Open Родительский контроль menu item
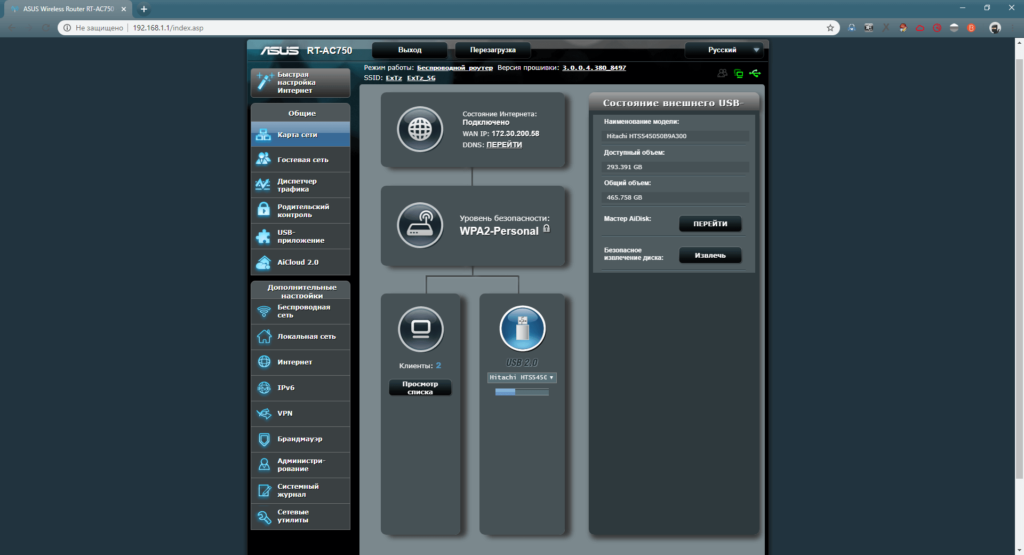Screen dimensions: 1024x555 pyautogui.click(x=300, y=210)
